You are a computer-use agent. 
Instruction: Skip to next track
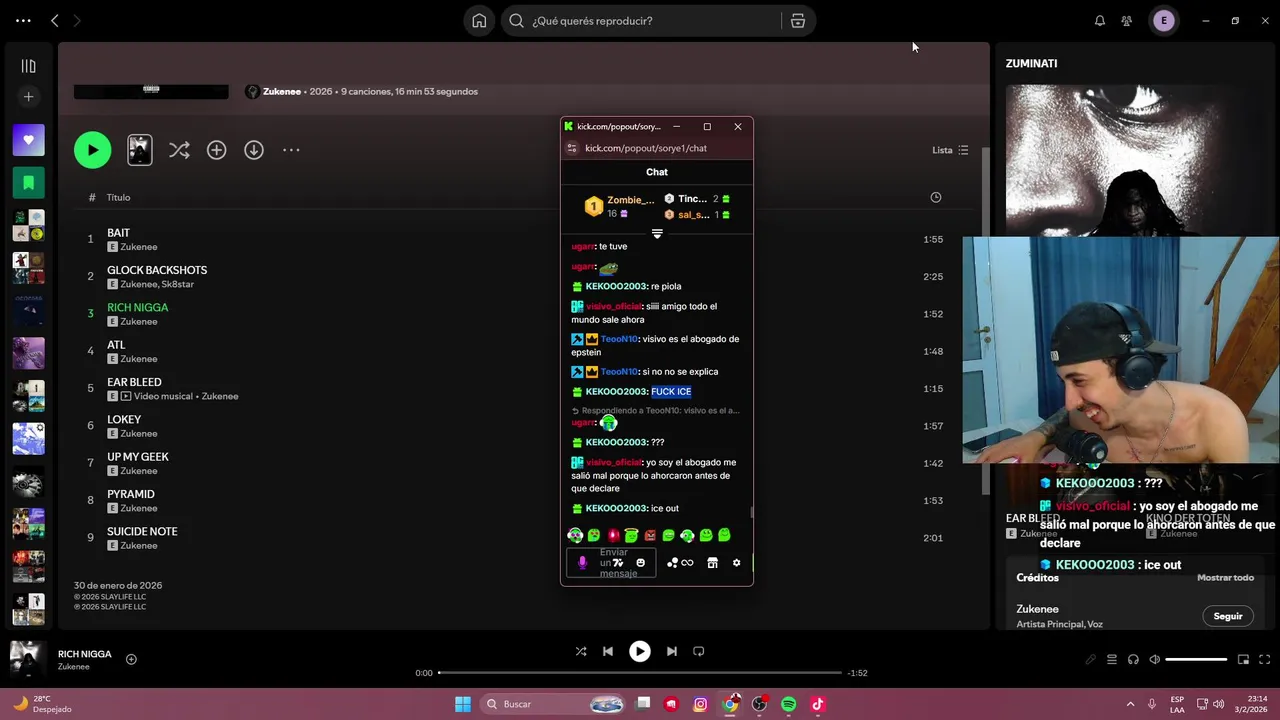672,651
